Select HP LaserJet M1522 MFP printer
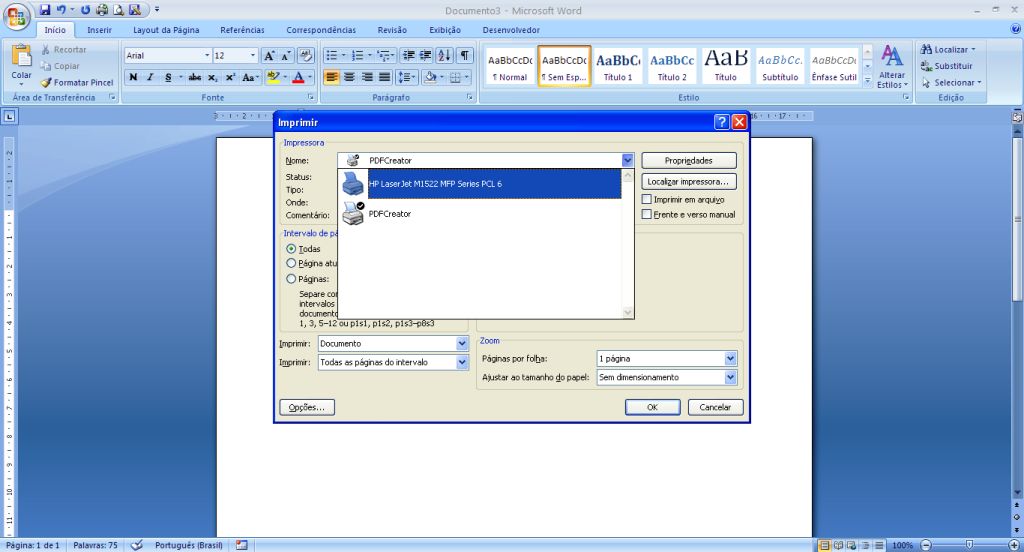 coord(480,184)
